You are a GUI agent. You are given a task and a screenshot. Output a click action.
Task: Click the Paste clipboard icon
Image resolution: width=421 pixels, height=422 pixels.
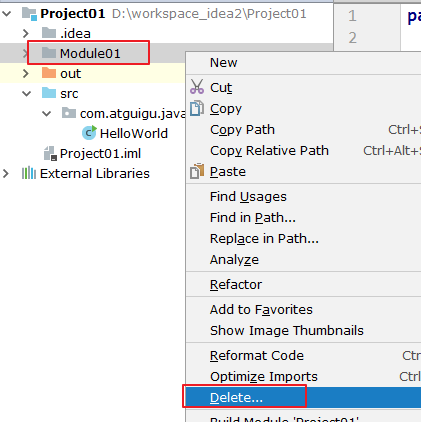[x=197, y=171]
